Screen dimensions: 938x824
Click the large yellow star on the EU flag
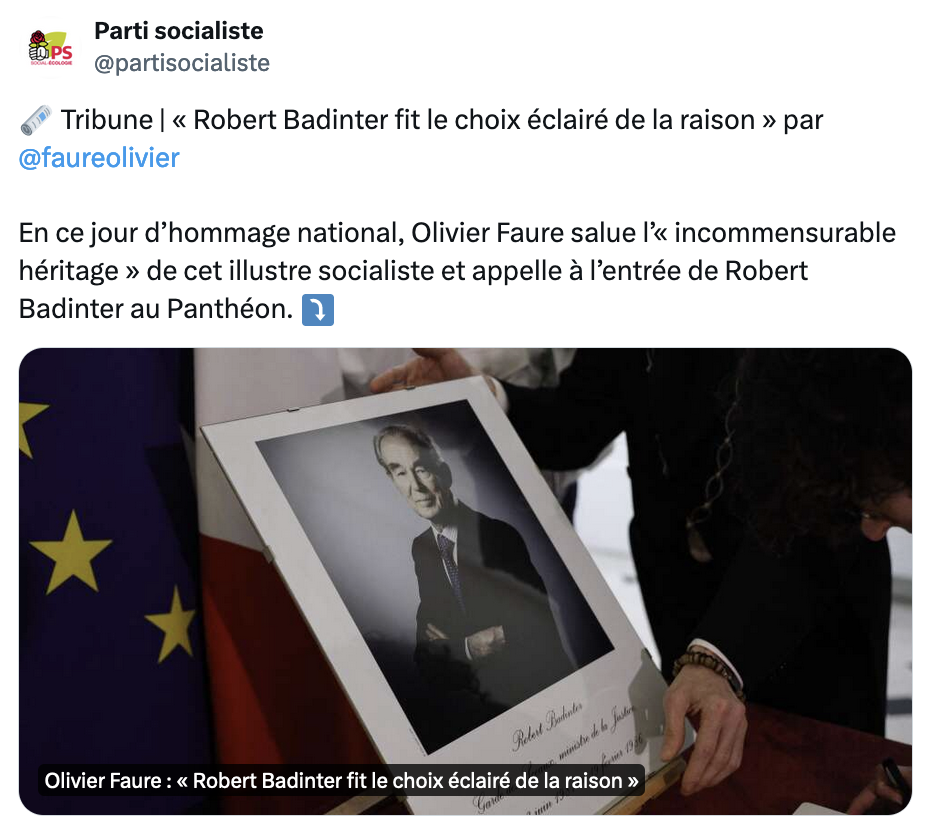(72, 552)
